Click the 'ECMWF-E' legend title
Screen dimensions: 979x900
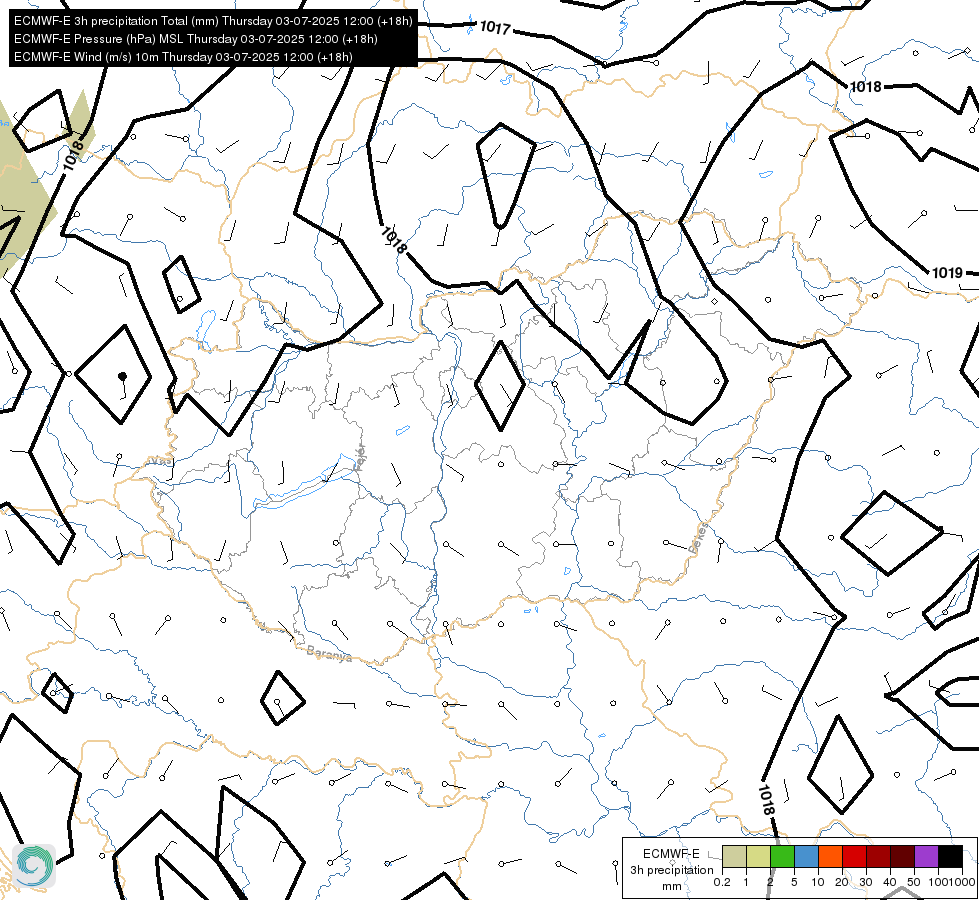(x=671, y=854)
